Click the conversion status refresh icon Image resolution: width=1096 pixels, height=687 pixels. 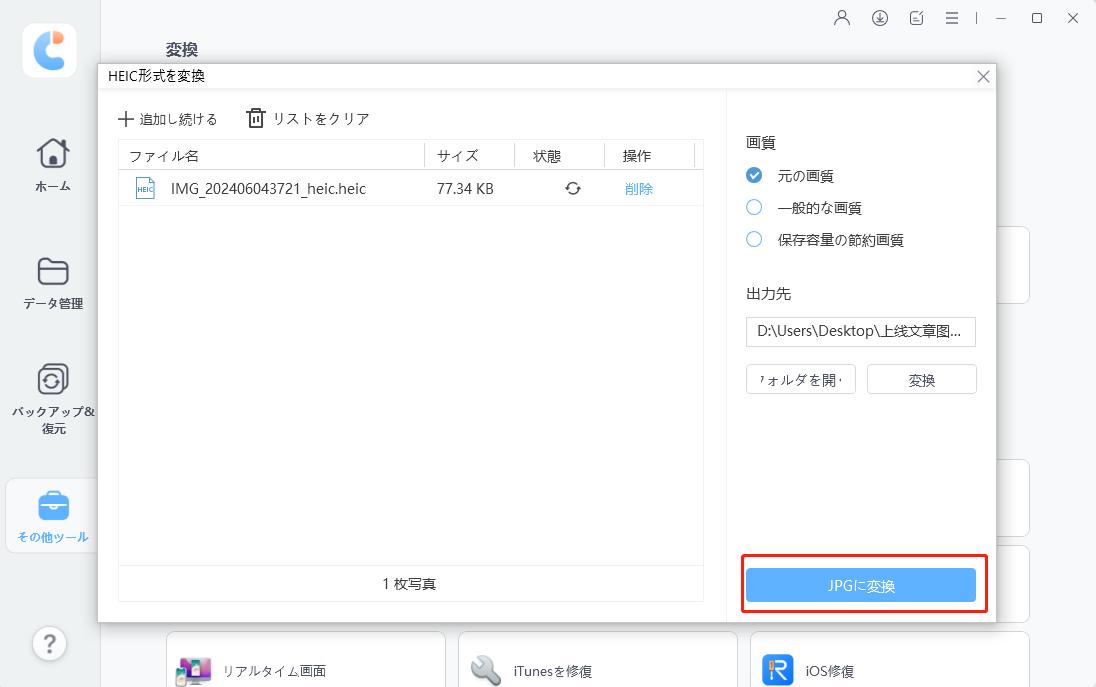(x=572, y=188)
